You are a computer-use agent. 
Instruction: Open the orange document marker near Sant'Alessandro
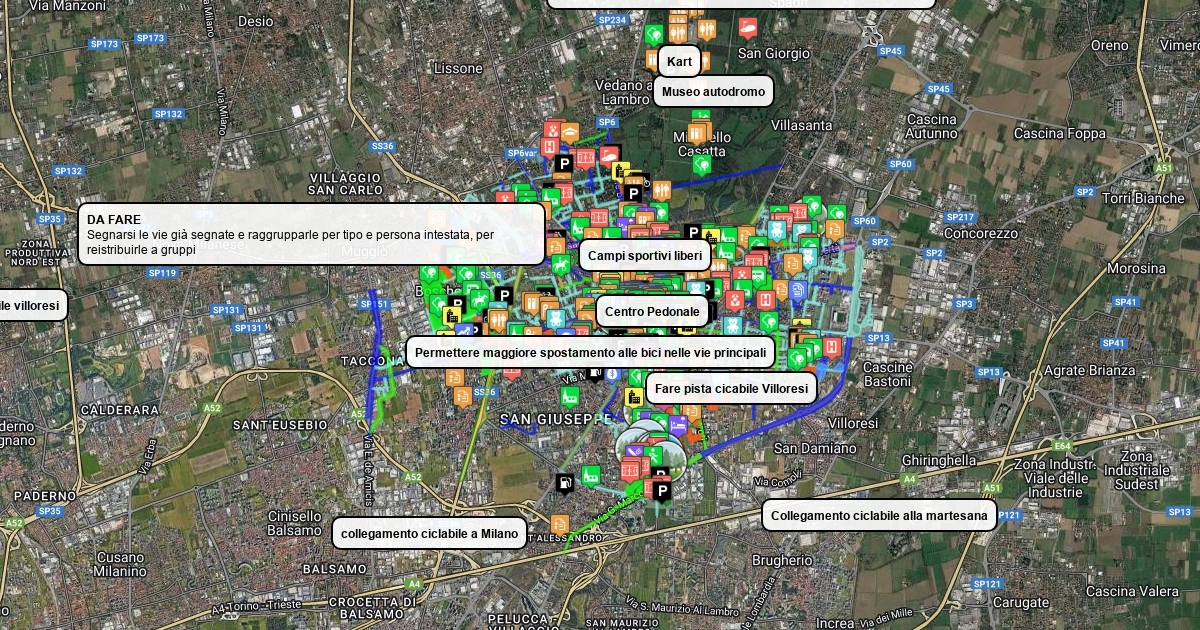[x=560, y=523]
